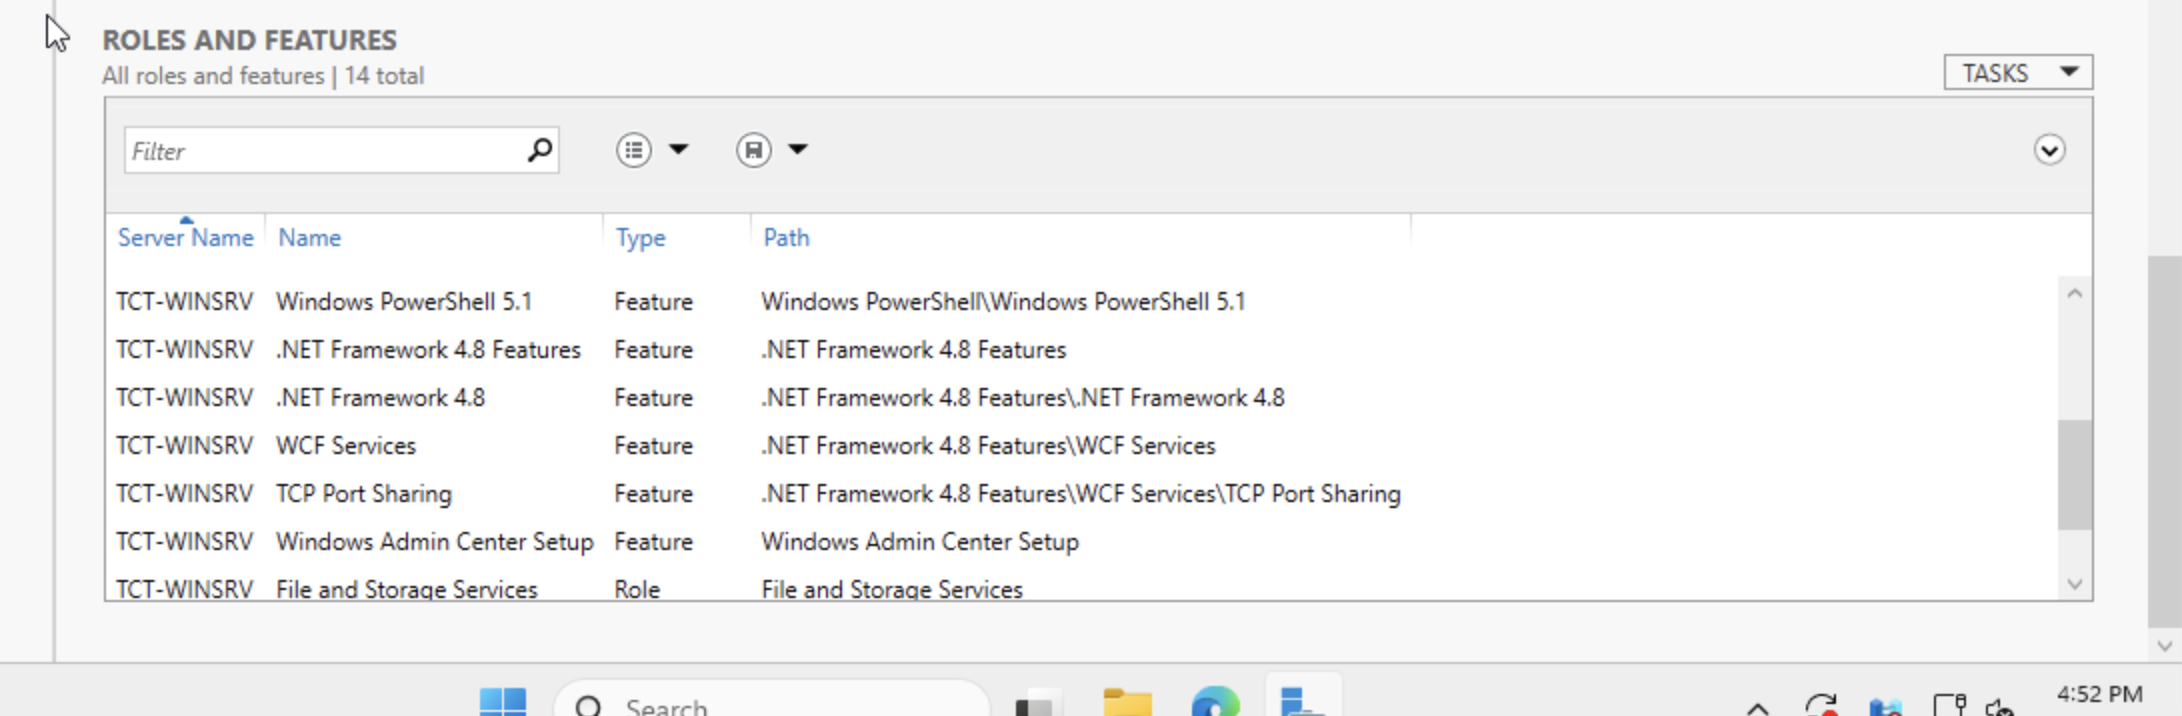Image resolution: width=2182 pixels, height=716 pixels.
Task: Select Windows Admin Center Setup row
Action: 1080,542
